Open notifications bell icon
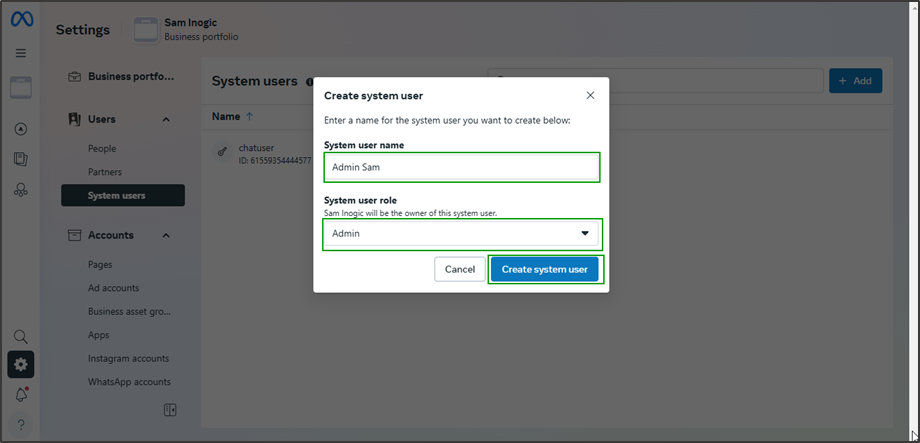The height and width of the screenshot is (443, 920). pyautogui.click(x=21, y=395)
